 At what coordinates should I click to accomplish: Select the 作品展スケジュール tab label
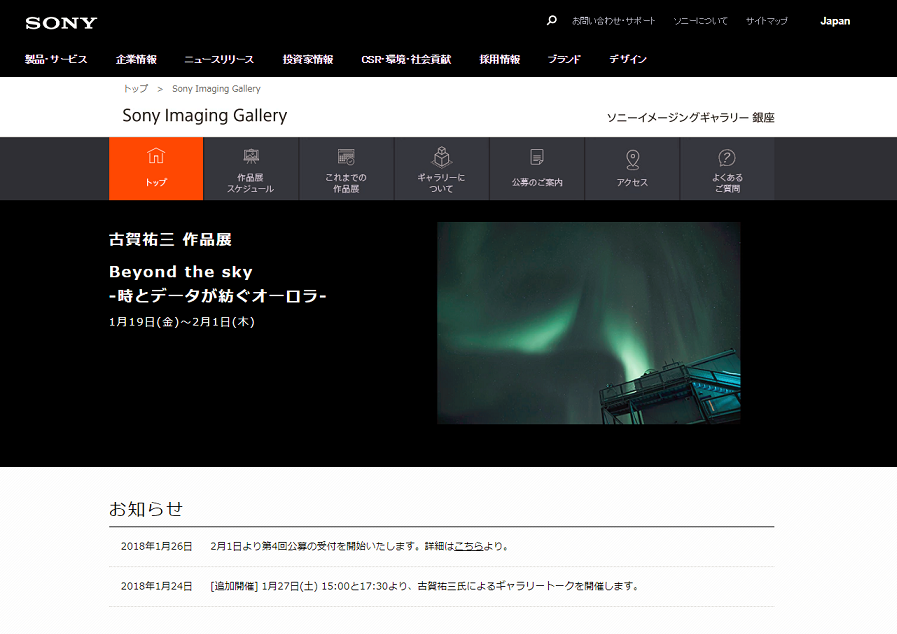pos(251,183)
